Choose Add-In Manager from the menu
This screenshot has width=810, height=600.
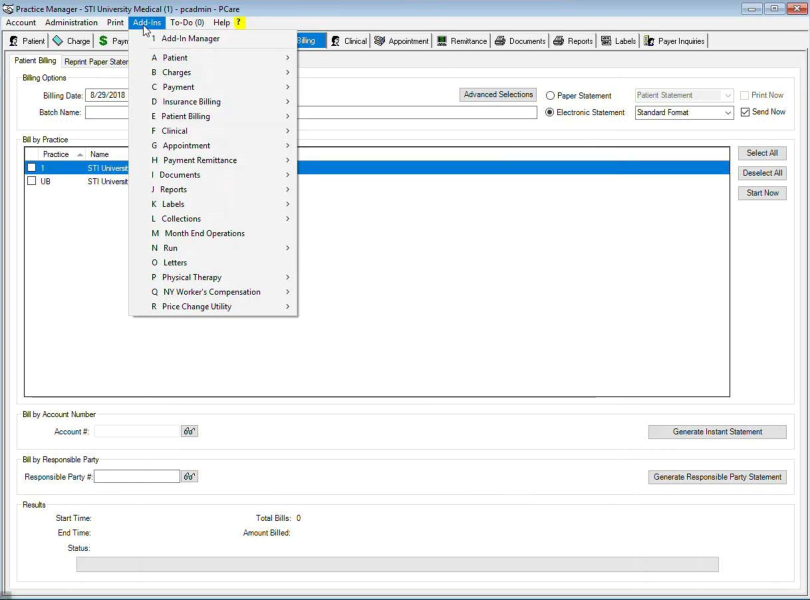tap(190, 39)
